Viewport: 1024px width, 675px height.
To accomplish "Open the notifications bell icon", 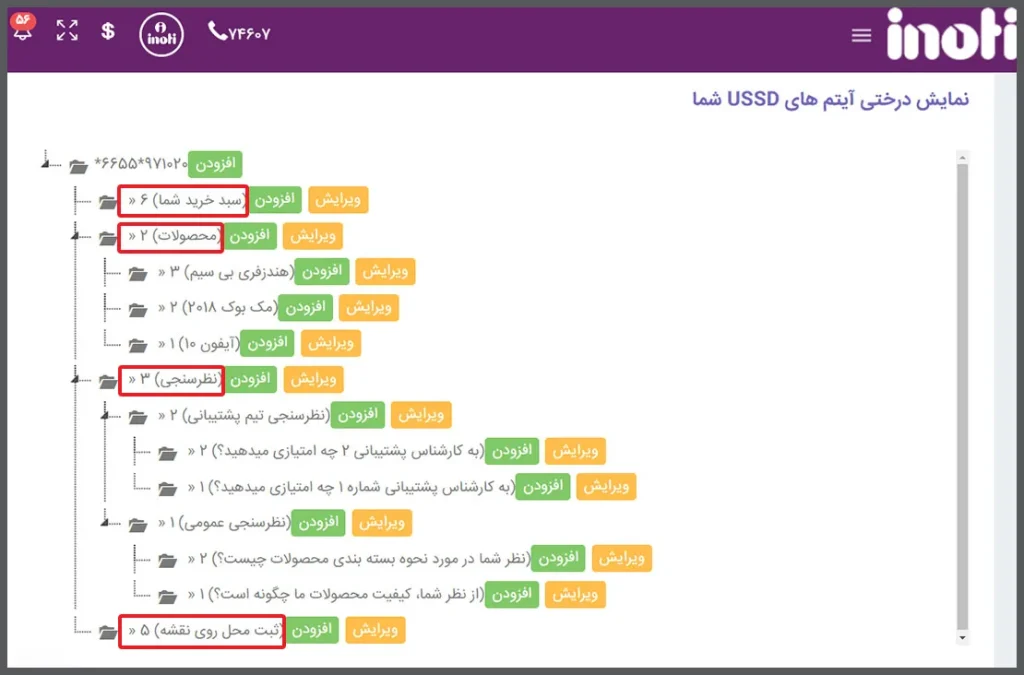I will tap(23, 27).
